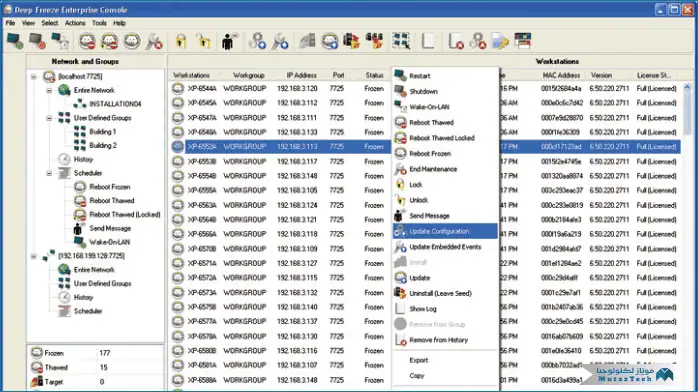Viewport: 698px width, 392px height.
Task: Click the bear Update toolbar icon with blue badge
Action: [330, 41]
